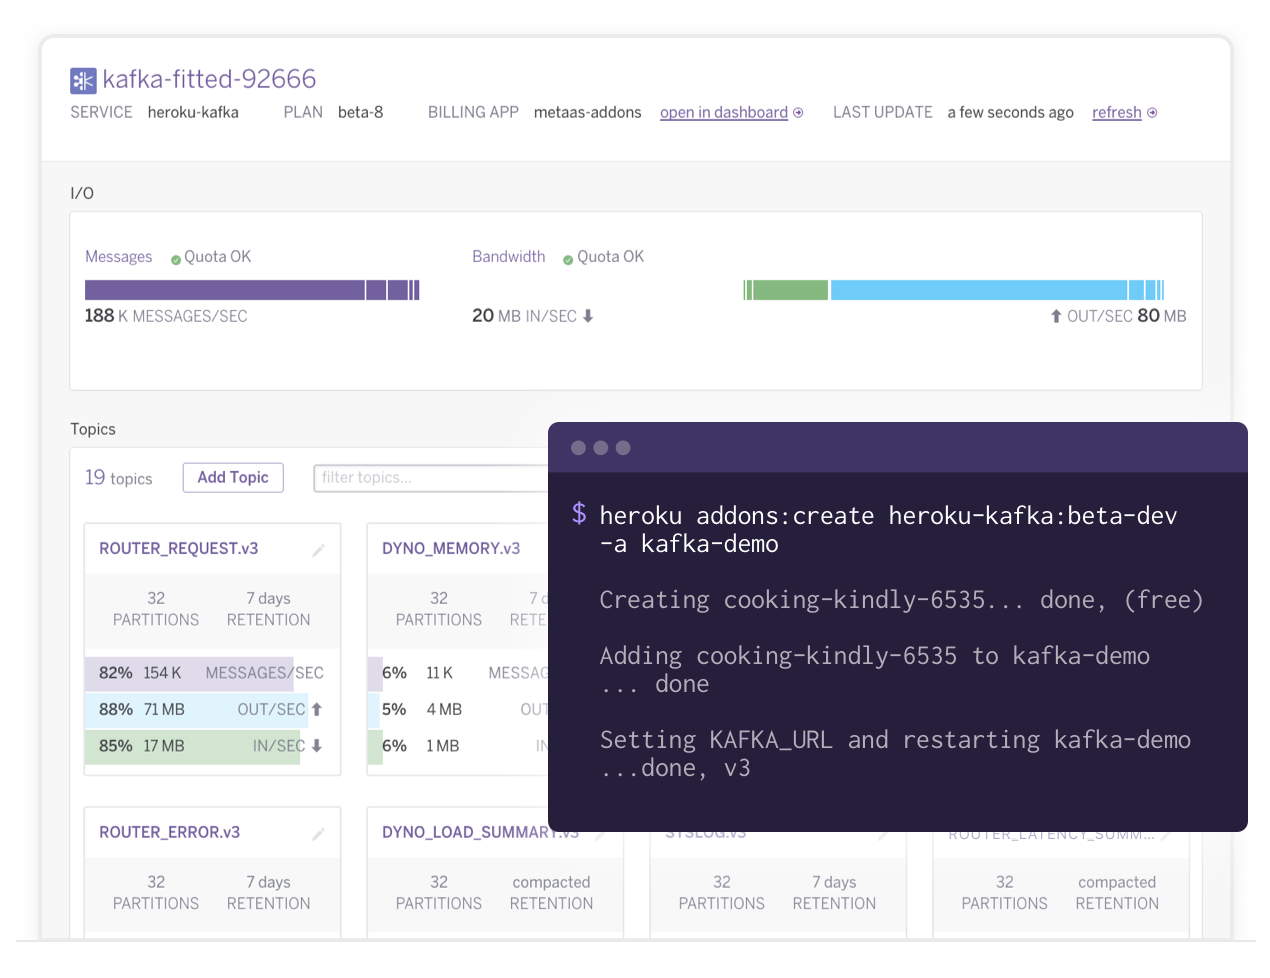Click 'Creating cooking-kindly-6535' terminal output line

click(901, 600)
